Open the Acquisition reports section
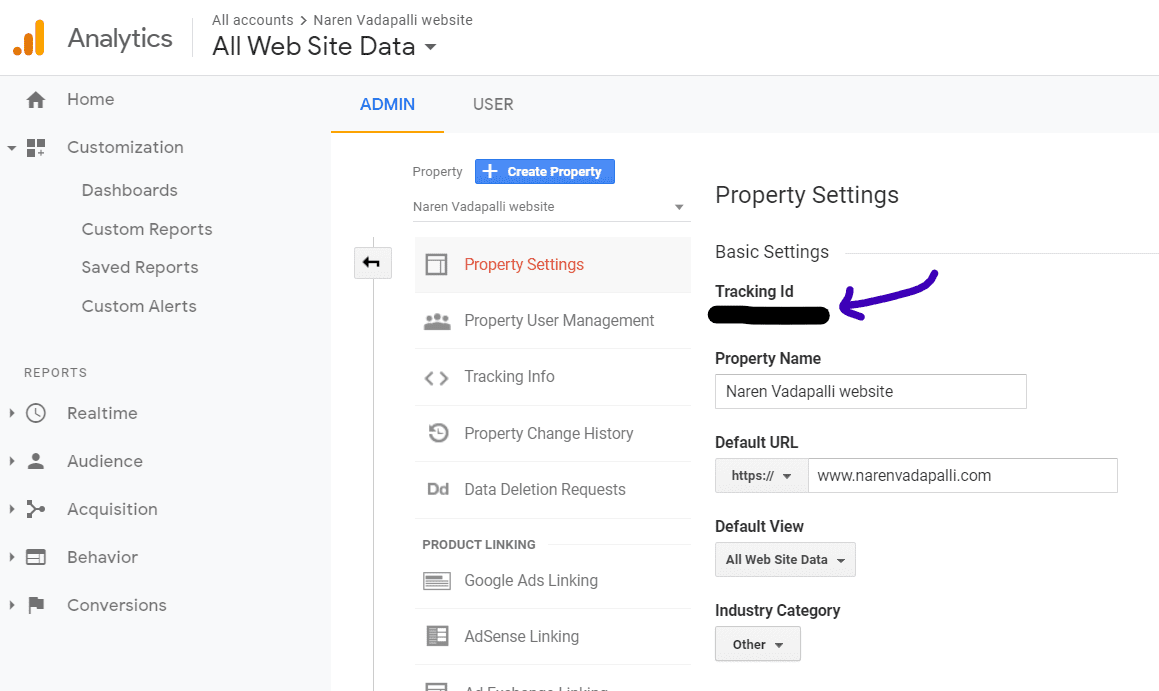 tap(112, 509)
